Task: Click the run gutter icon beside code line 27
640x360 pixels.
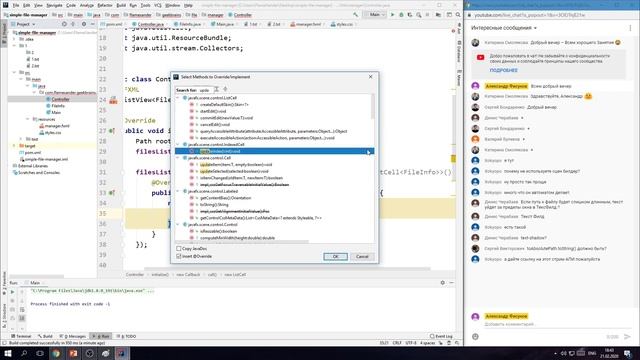Action: (x=111, y=131)
